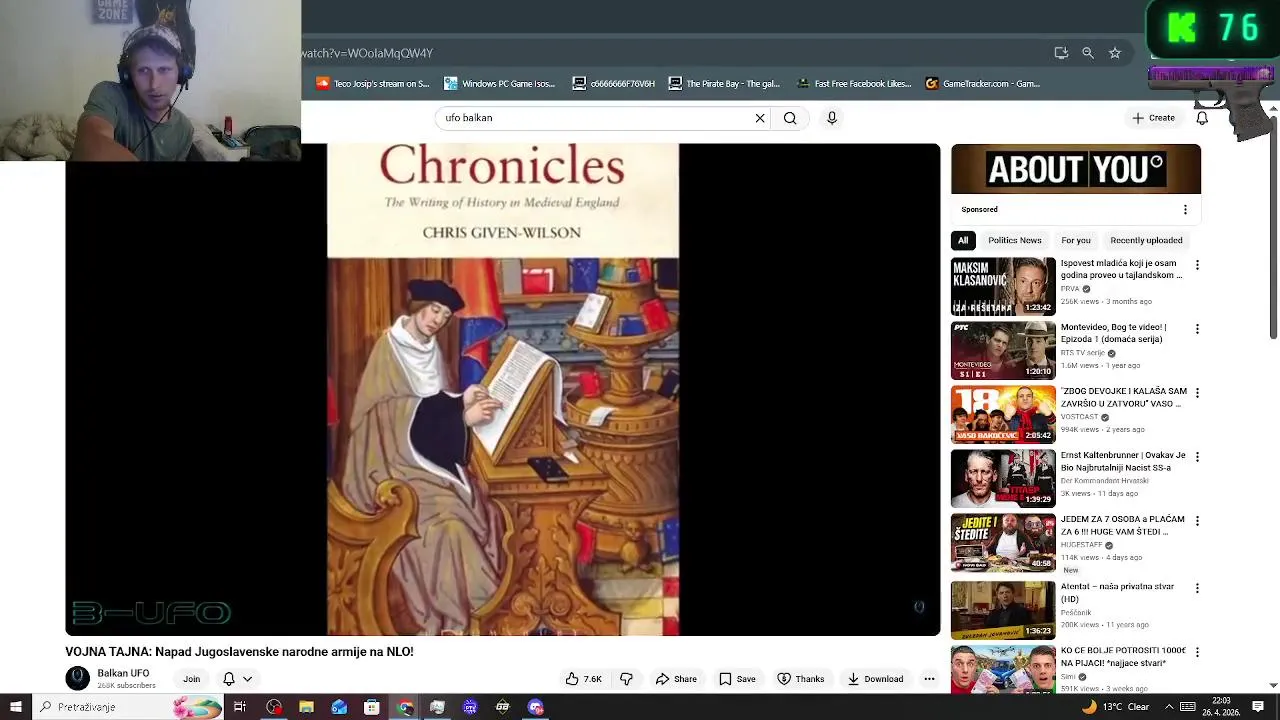Open the Windows notification center icon
Screen dimensions: 1280x720
[x=1258, y=707]
